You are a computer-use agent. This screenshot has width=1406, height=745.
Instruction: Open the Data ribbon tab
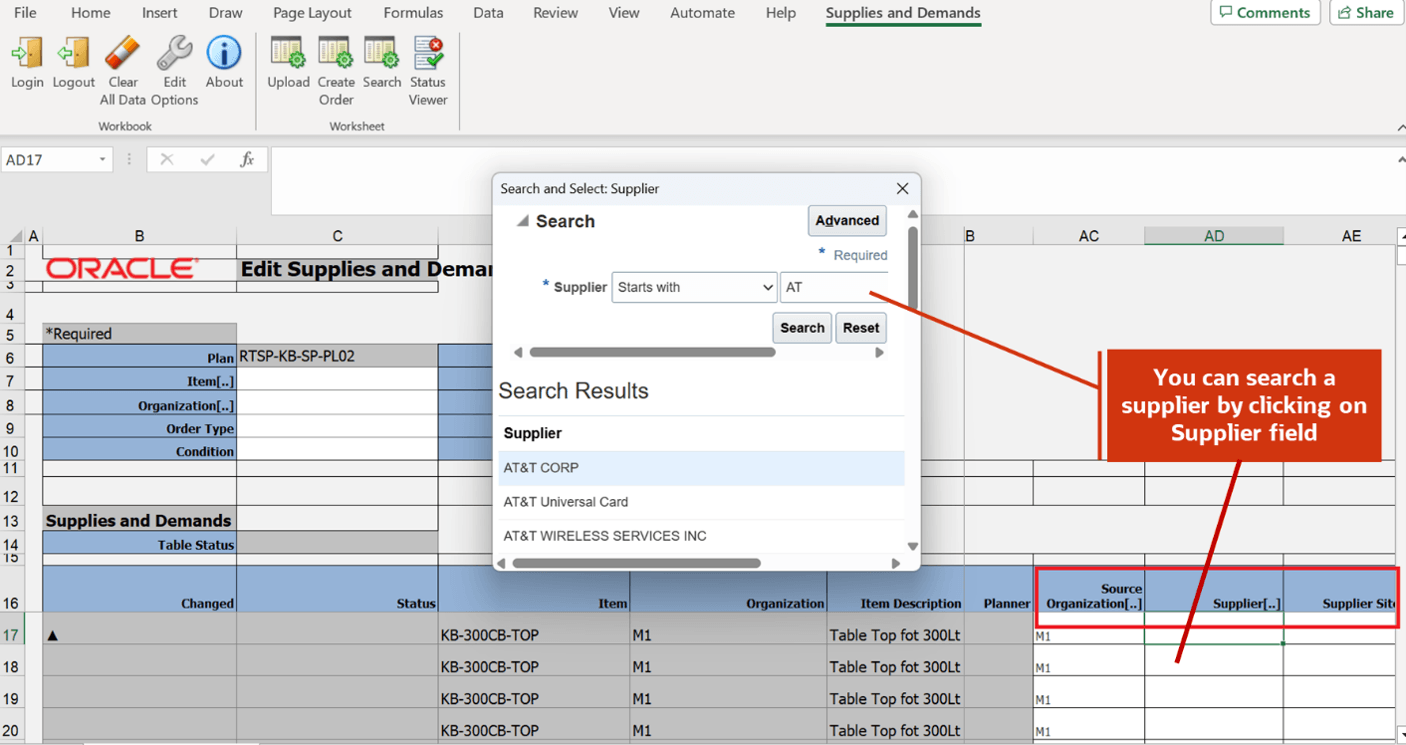coord(488,13)
